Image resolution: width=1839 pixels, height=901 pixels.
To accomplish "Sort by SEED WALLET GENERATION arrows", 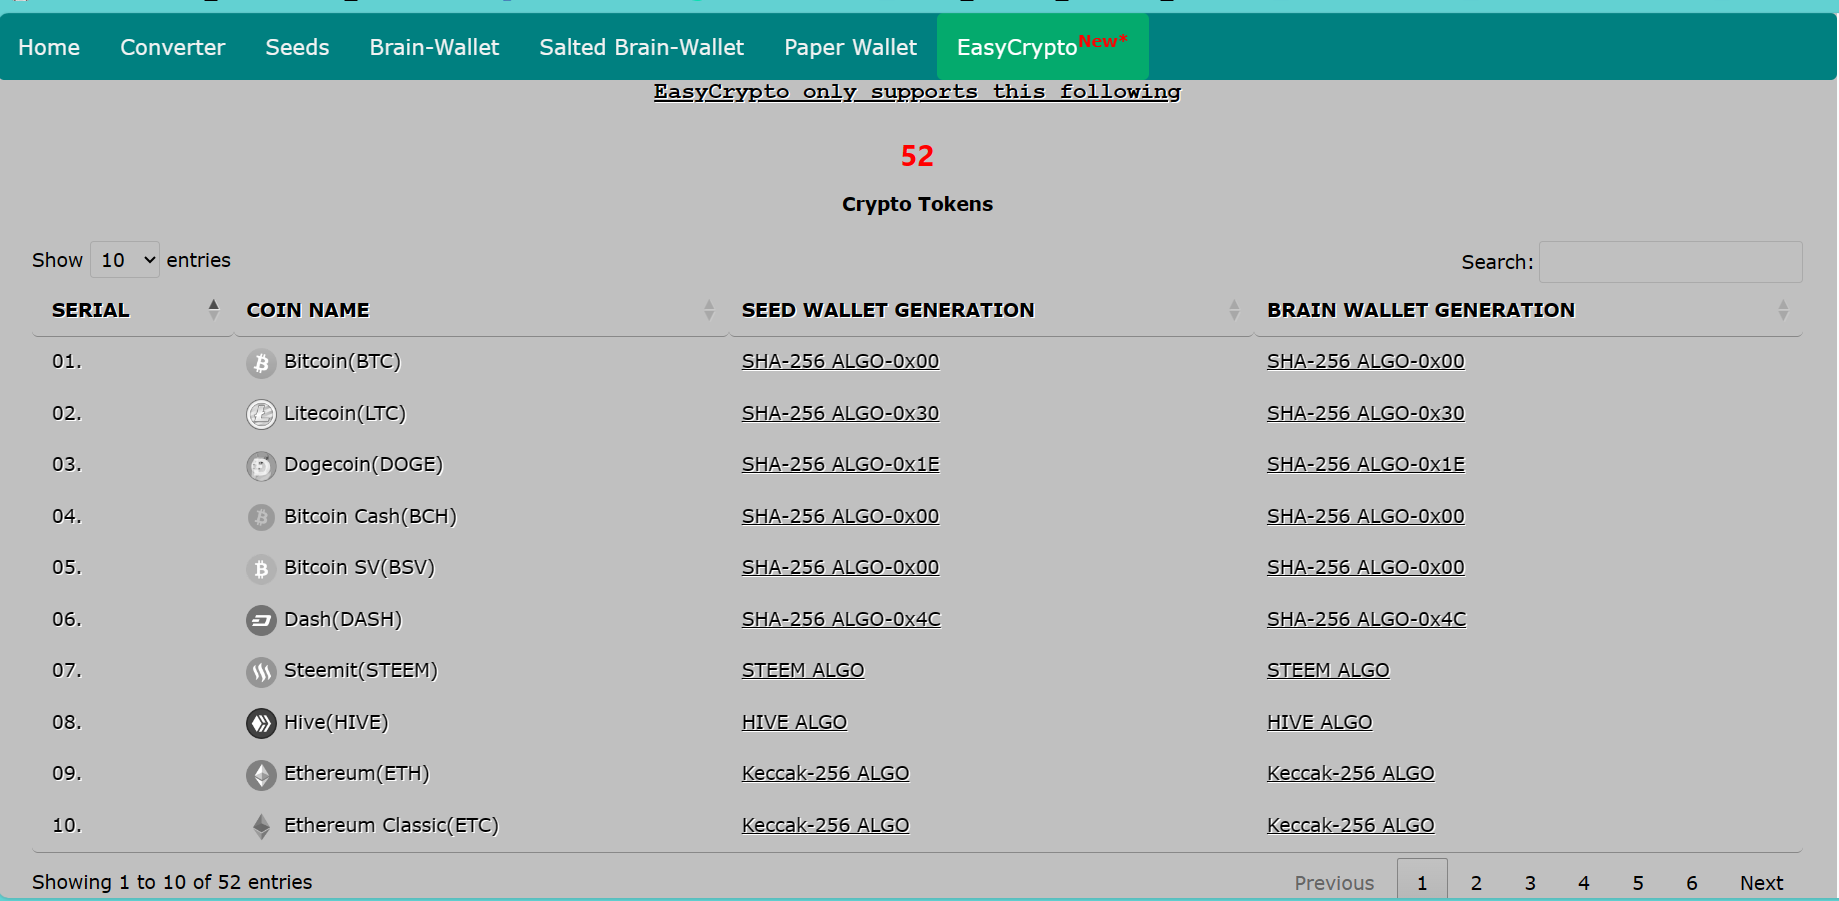I will (x=1234, y=310).
